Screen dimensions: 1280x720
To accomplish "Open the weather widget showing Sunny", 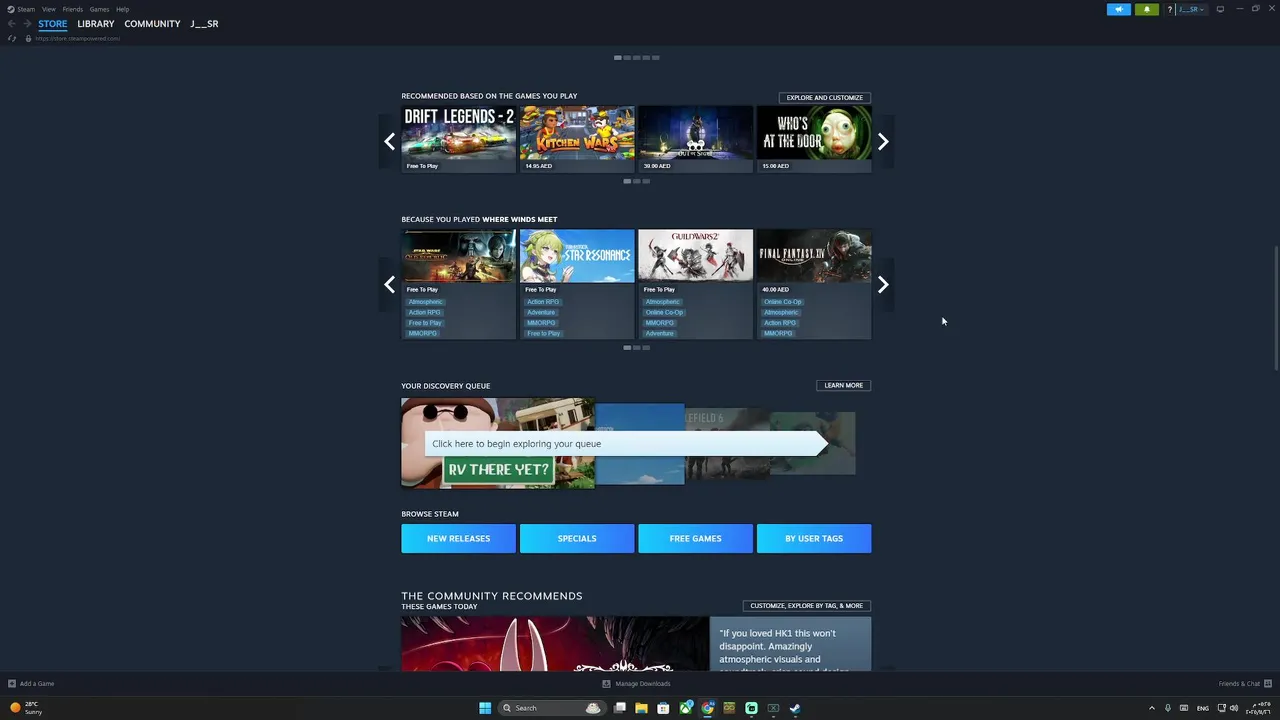I will [x=27, y=708].
